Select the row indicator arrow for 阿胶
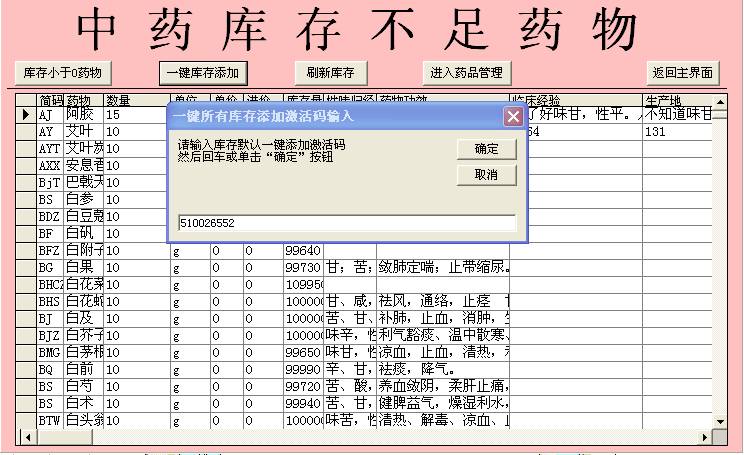Viewport: 744px width, 455px height. (26, 114)
